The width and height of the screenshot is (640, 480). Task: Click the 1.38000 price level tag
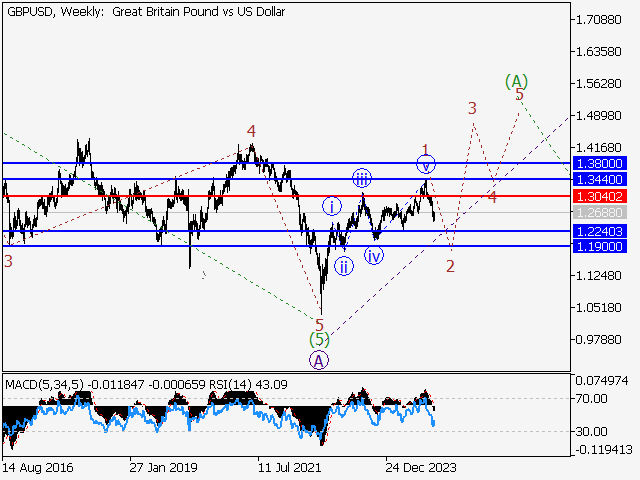600,163
